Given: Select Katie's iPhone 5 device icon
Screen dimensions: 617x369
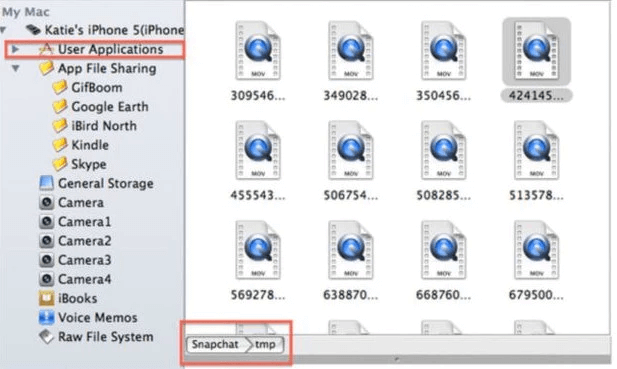Looking at the screenshot, I should click(34, 30).
